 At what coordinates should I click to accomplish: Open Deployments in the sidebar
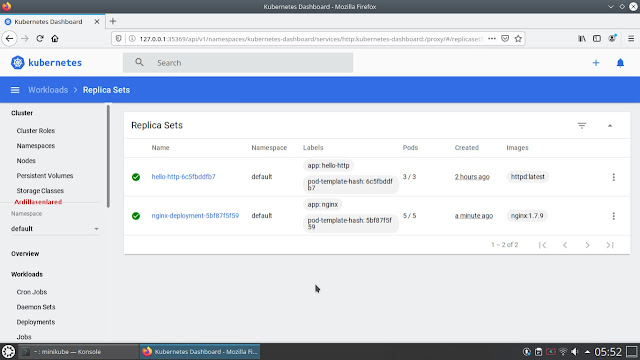[36, 322]
